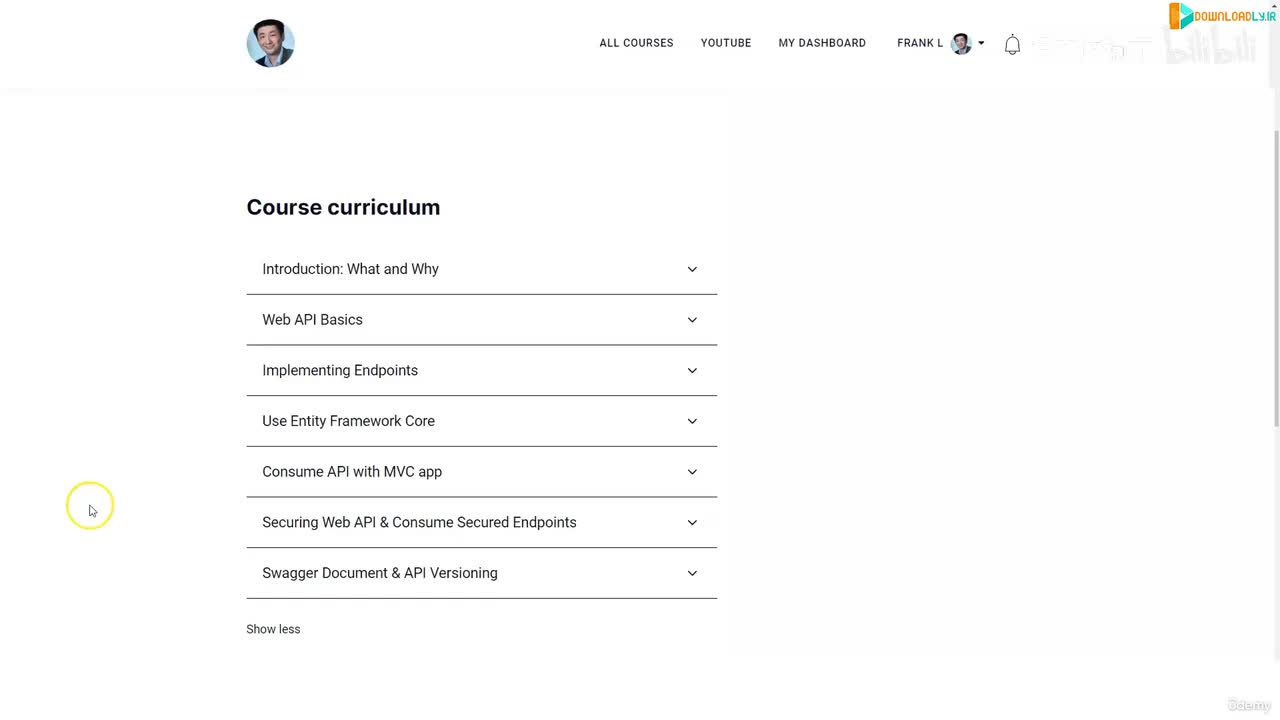This screenshot has width=1280, height=720.
Task: Click the page vertical scrollbar
Action: click(1275, 280)
